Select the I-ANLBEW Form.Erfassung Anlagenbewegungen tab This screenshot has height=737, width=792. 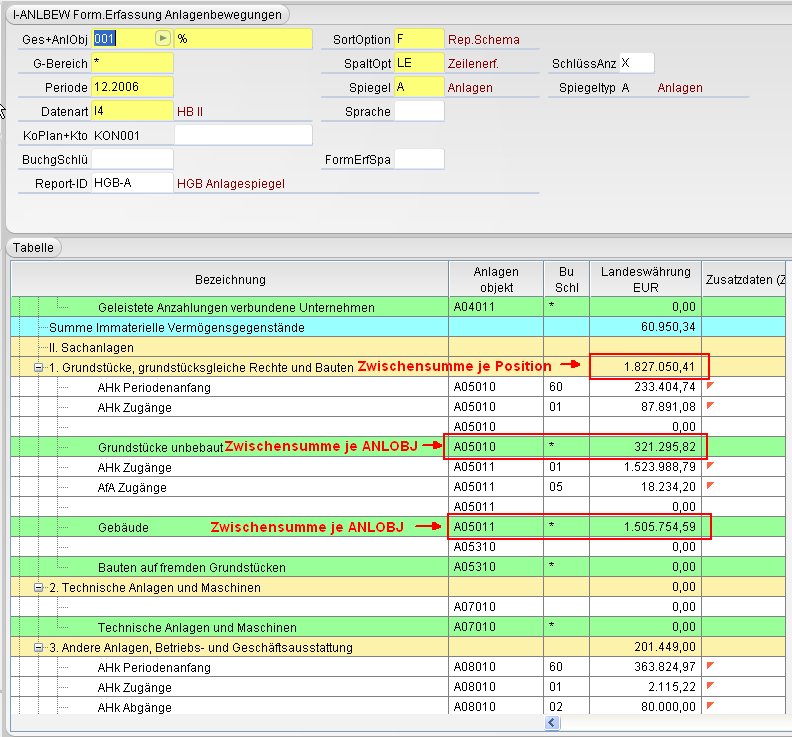point(147,15)
